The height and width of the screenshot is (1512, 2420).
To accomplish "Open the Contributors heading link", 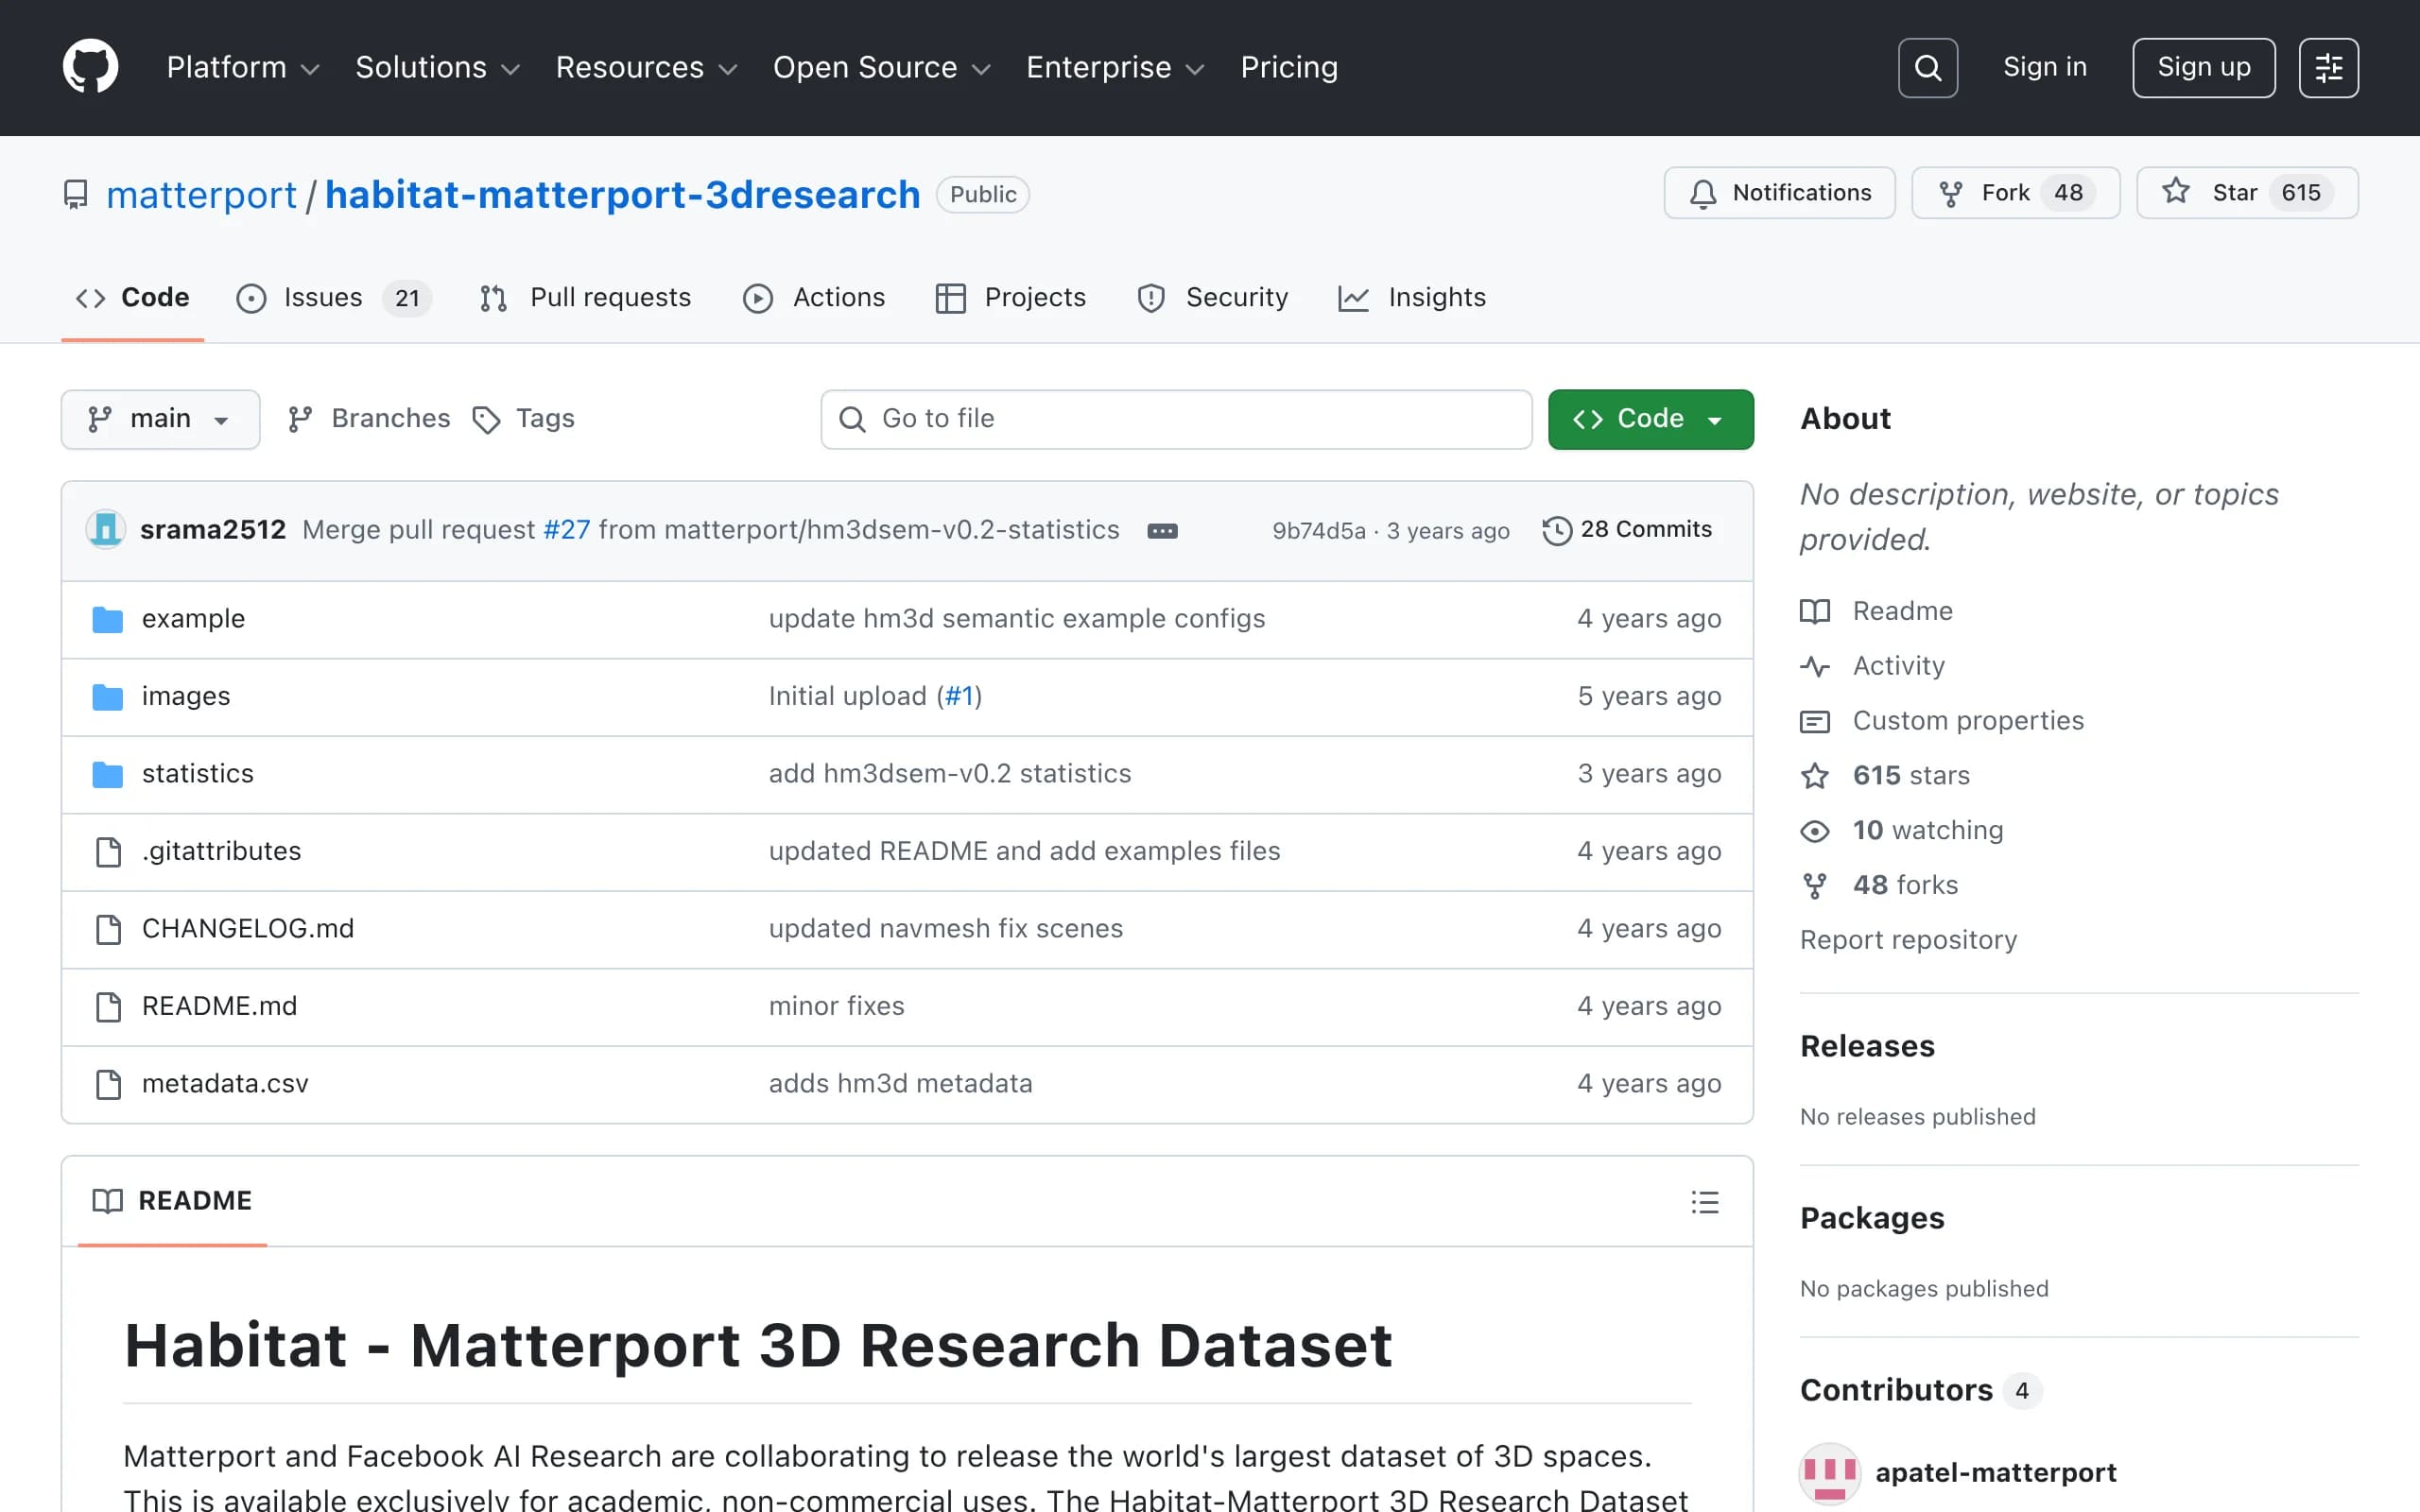I will point(1920,1390).
